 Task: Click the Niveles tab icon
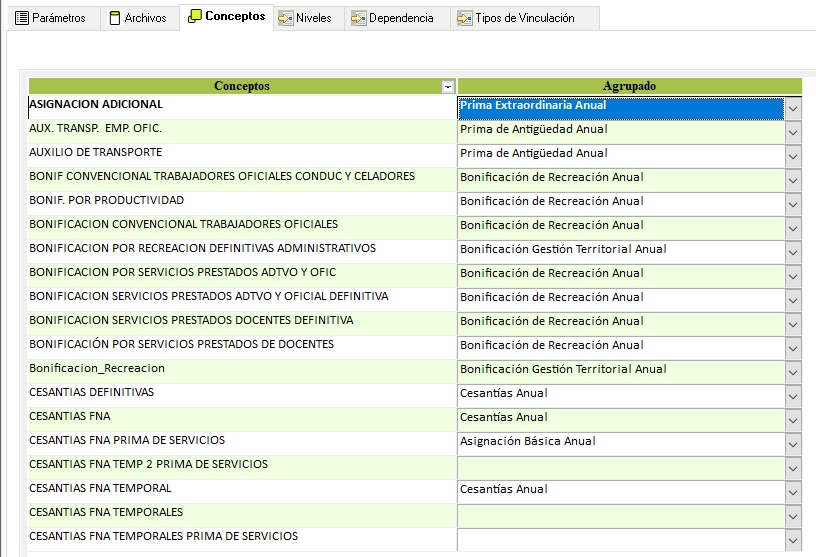click(286, 18)
